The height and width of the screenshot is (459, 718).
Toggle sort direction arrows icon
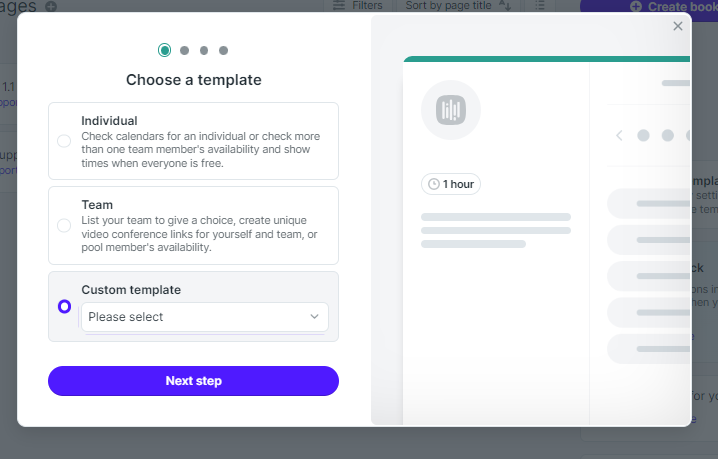point(505,5)
